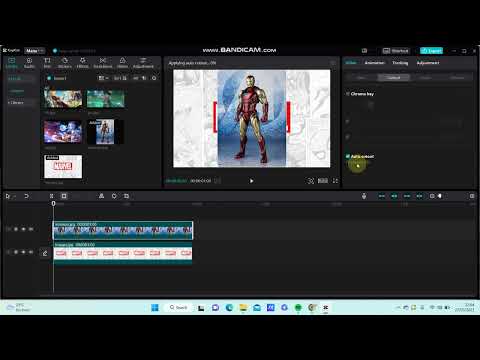Switch to the Video inspector tab

click(x=351, y=63)
